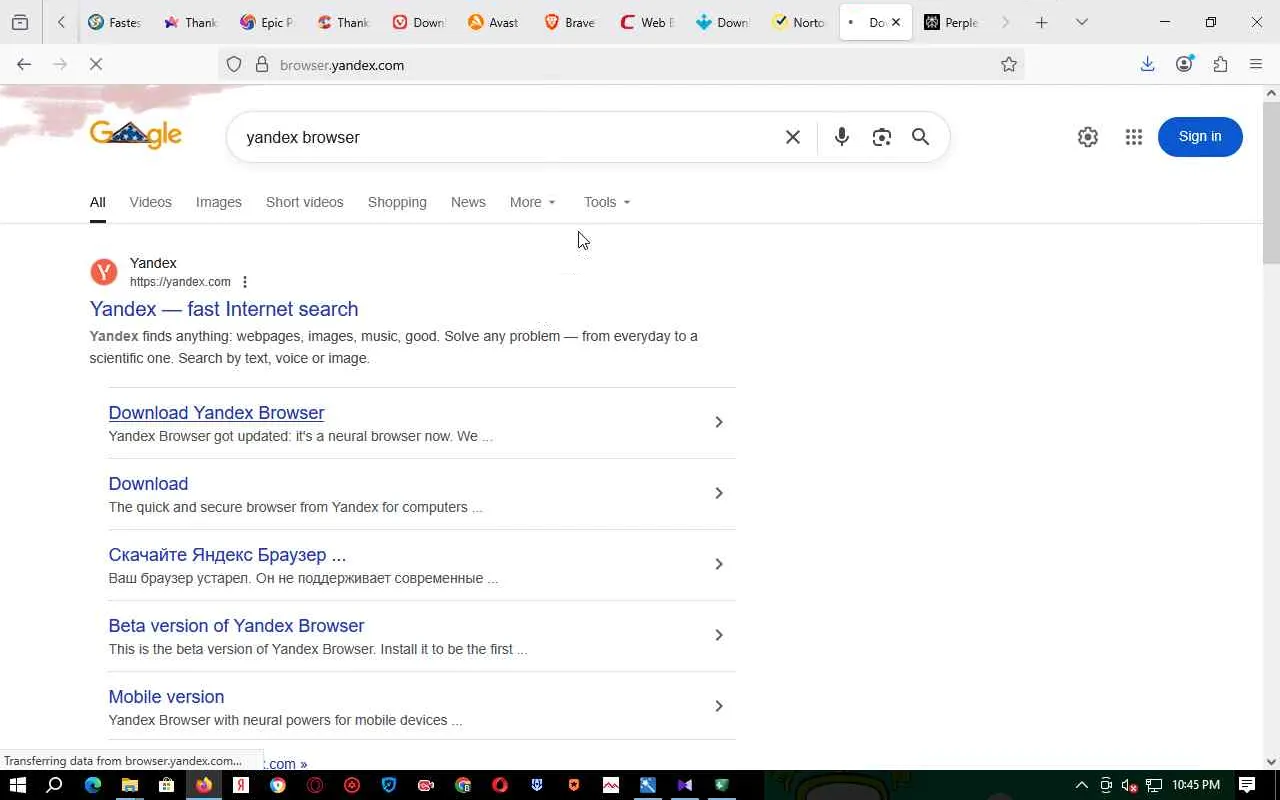Expand the search Tools menu
Image resolution: width=1280 pixels, height=800 pixels.
pos(607,202)
